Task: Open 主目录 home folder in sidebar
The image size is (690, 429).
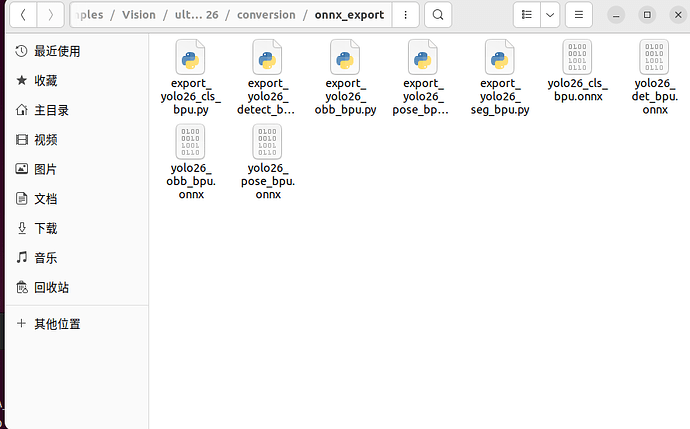Action: pyautogui.click(x=77, y=110)
